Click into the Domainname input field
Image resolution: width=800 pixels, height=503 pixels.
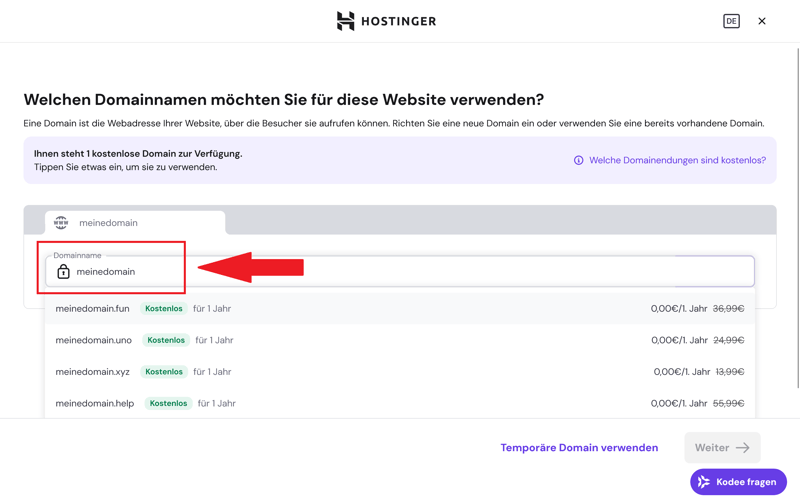point(400,272)
